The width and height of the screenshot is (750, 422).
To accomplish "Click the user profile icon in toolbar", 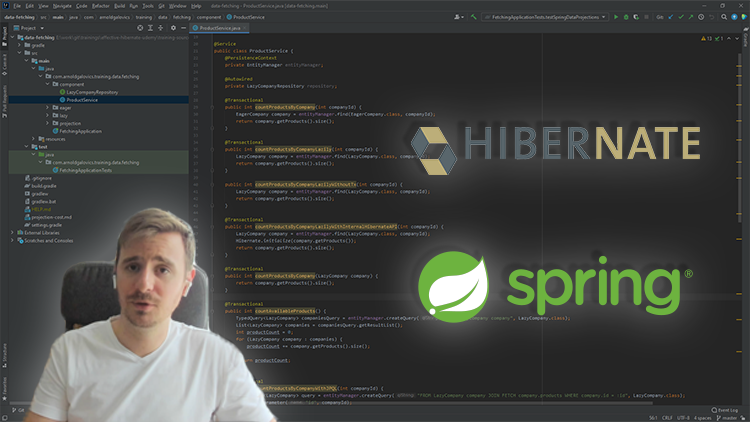I will [x=458, y=17].
